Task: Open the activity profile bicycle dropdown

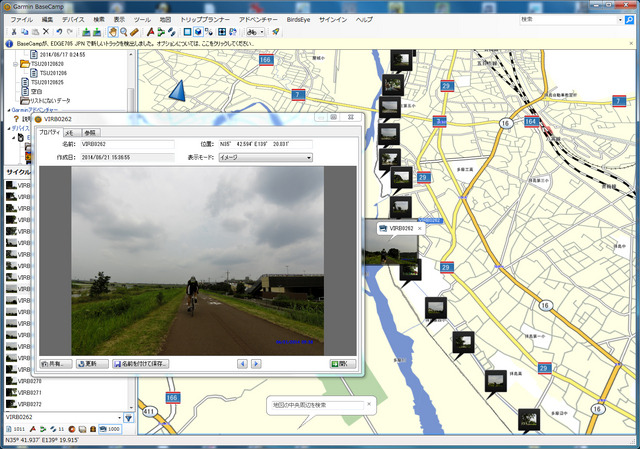Action: [x=256, y=32]
